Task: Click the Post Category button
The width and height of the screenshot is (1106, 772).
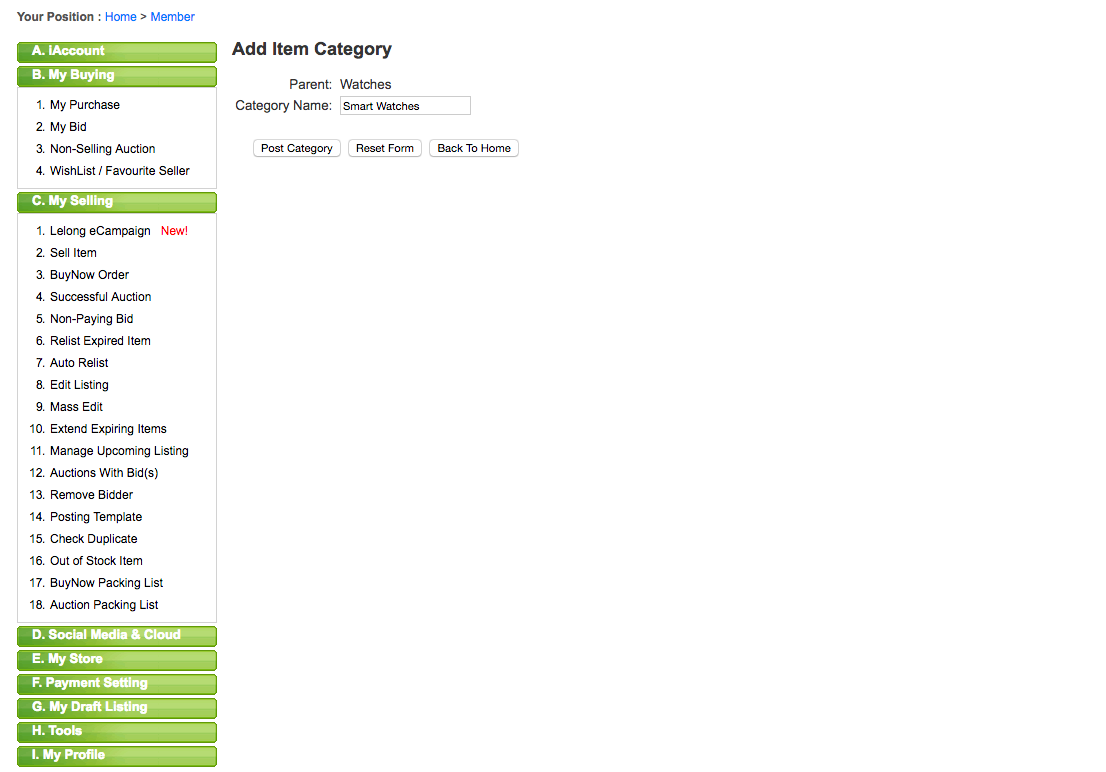Action: [x=296, y=148]
